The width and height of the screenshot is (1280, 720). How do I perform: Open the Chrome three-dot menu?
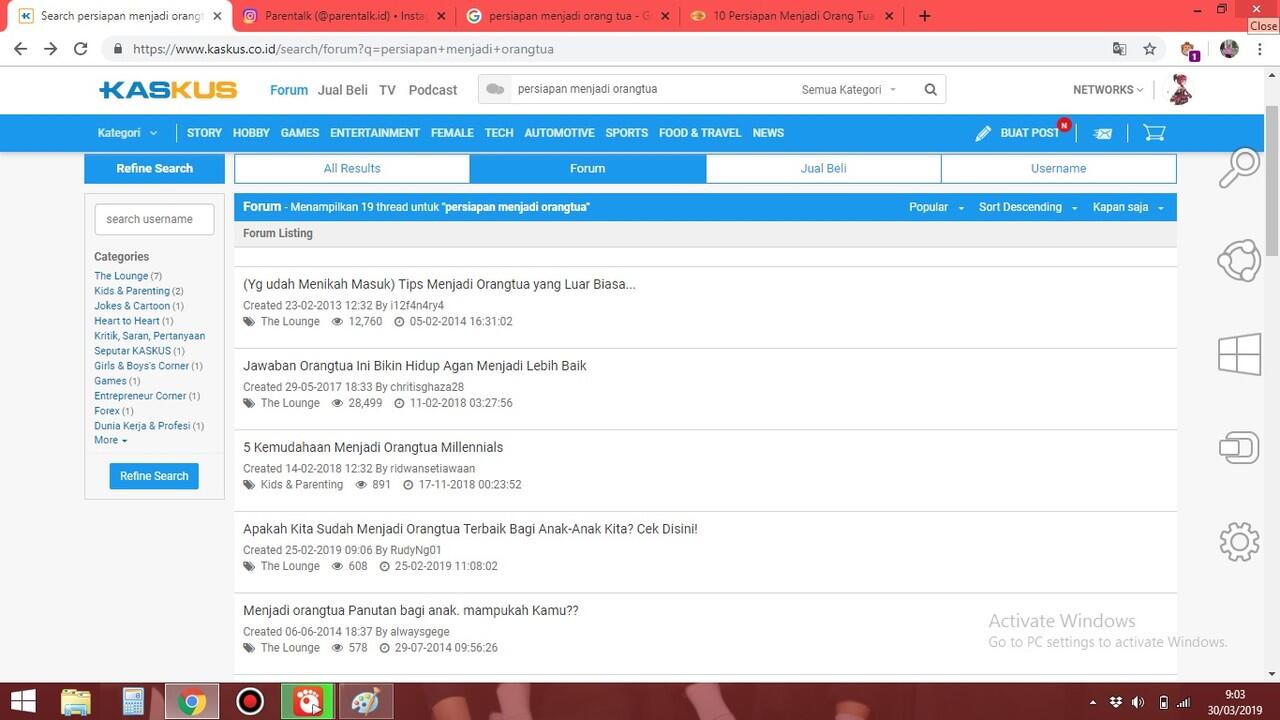(1260, 49)
